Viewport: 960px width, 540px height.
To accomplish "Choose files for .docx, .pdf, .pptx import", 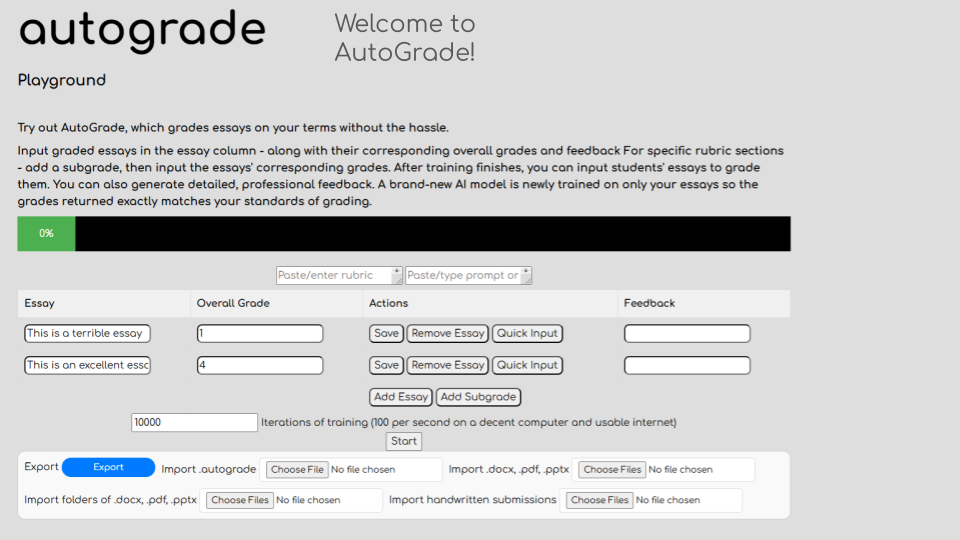I will (612, 470).
